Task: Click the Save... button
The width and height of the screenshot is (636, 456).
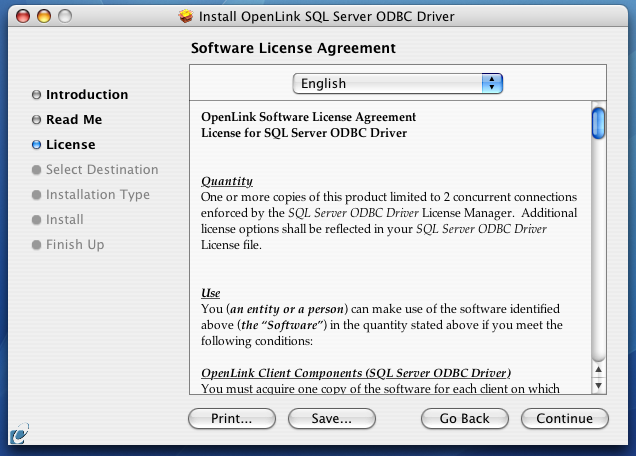Action: tap(332, 418)
